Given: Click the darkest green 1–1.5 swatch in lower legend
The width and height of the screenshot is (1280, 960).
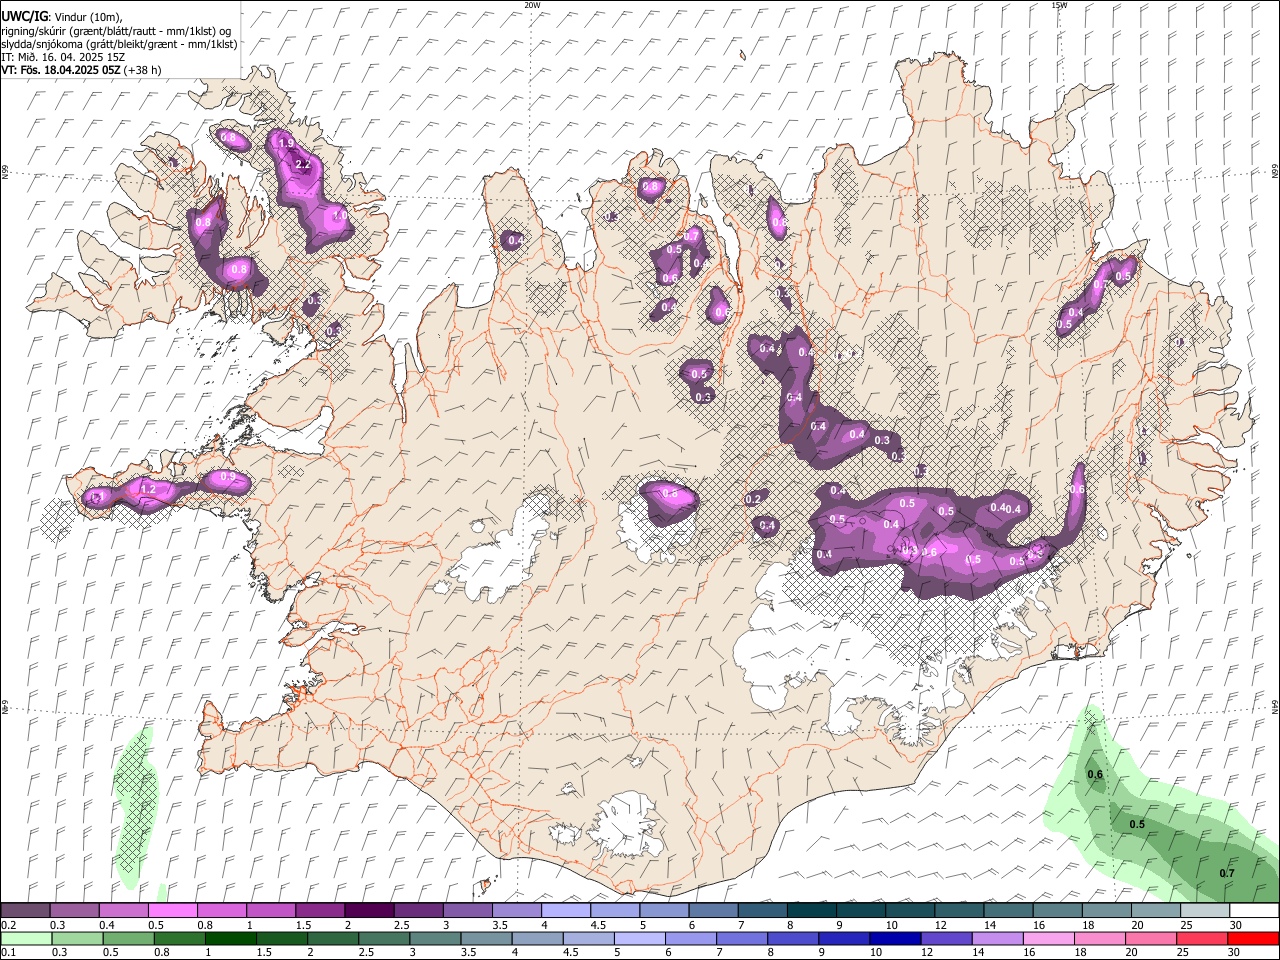Looking at the screenshot, I should click(230, 939).
